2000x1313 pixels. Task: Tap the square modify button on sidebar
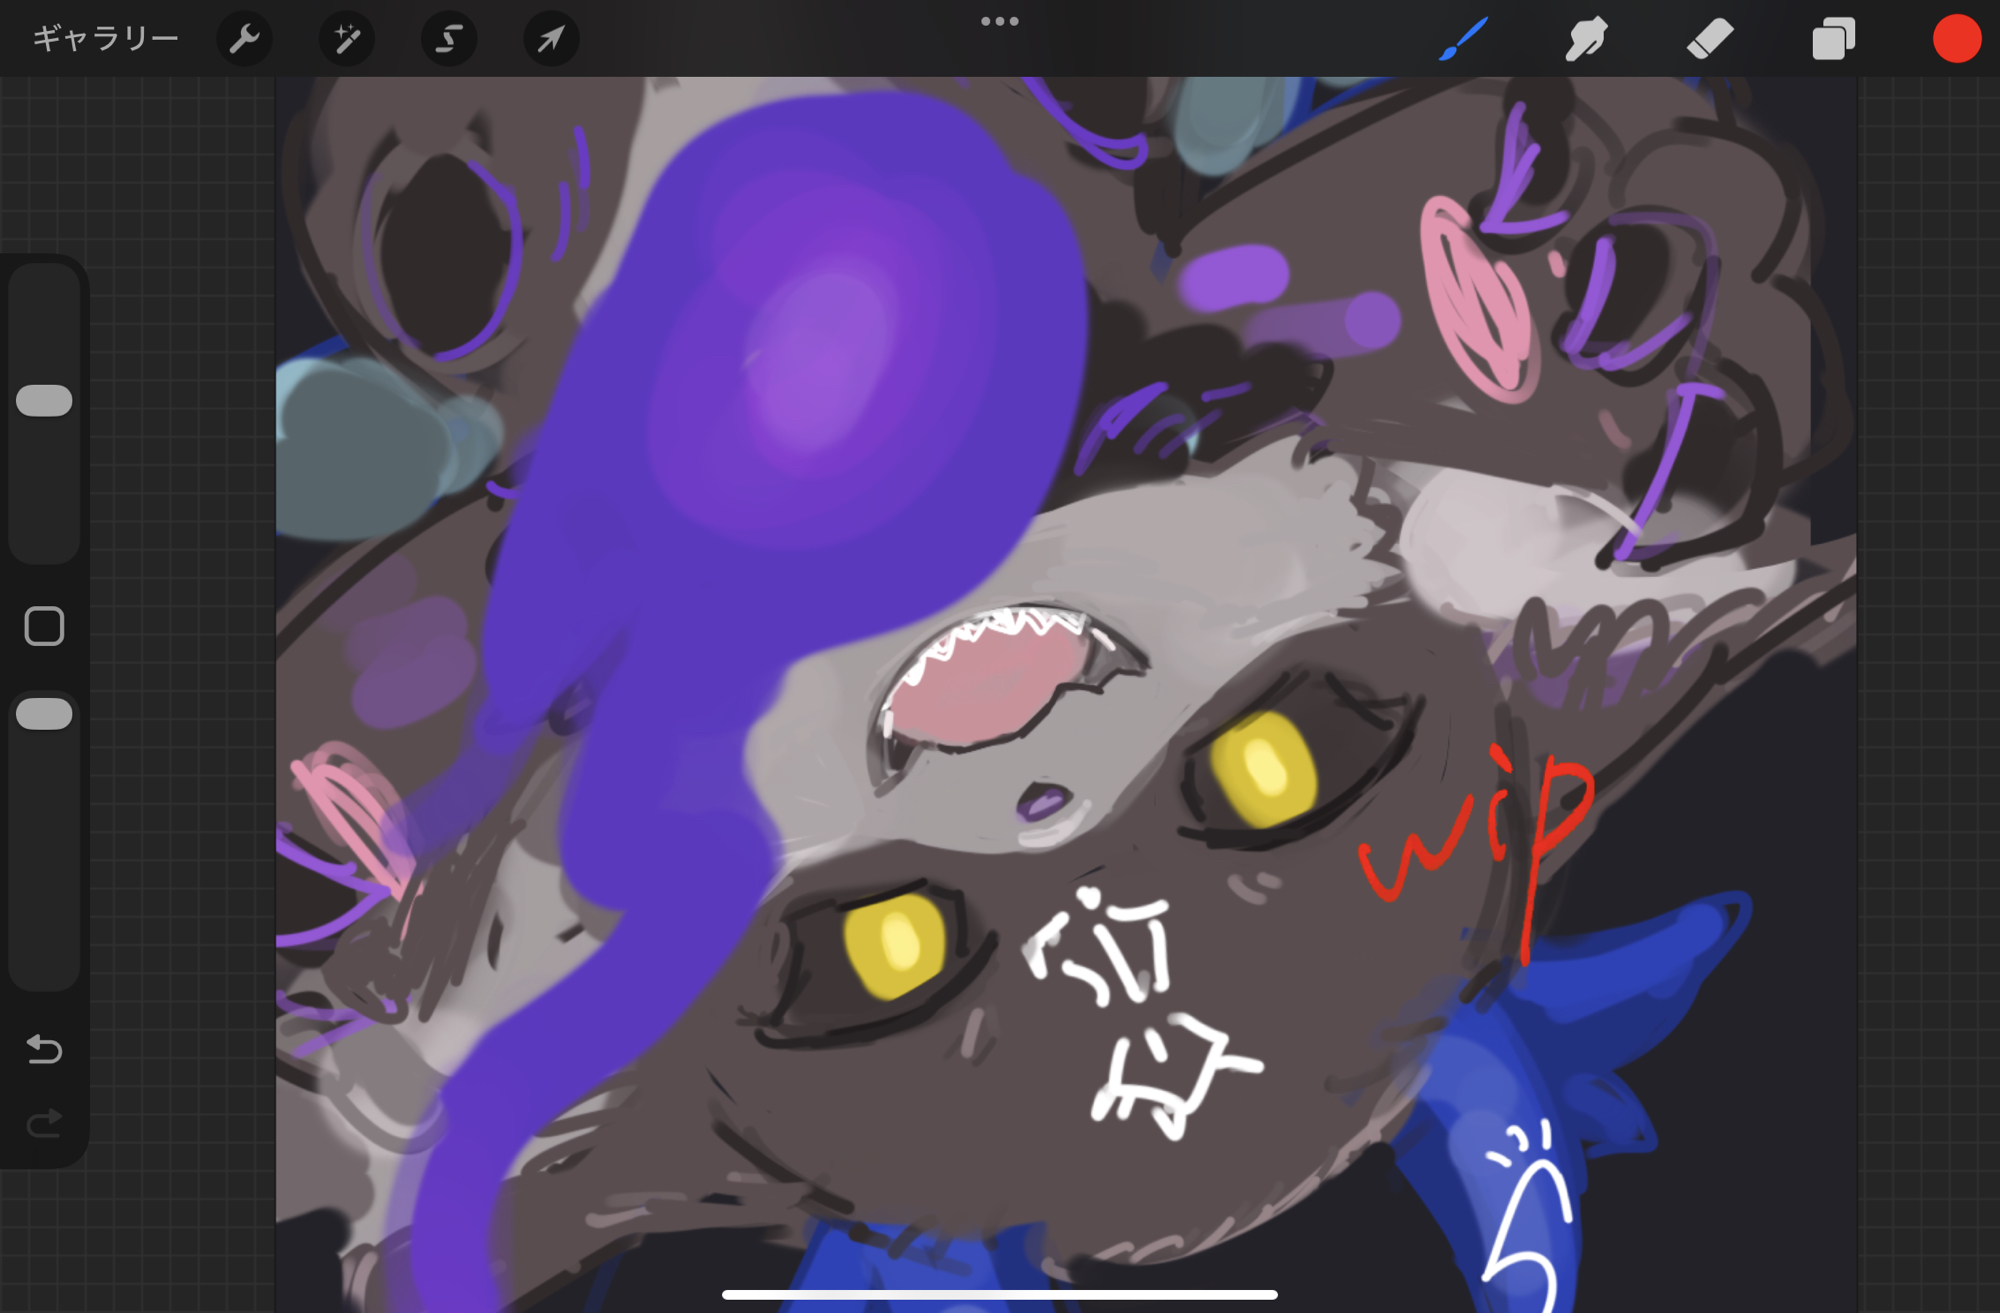(x=44, y=626)
